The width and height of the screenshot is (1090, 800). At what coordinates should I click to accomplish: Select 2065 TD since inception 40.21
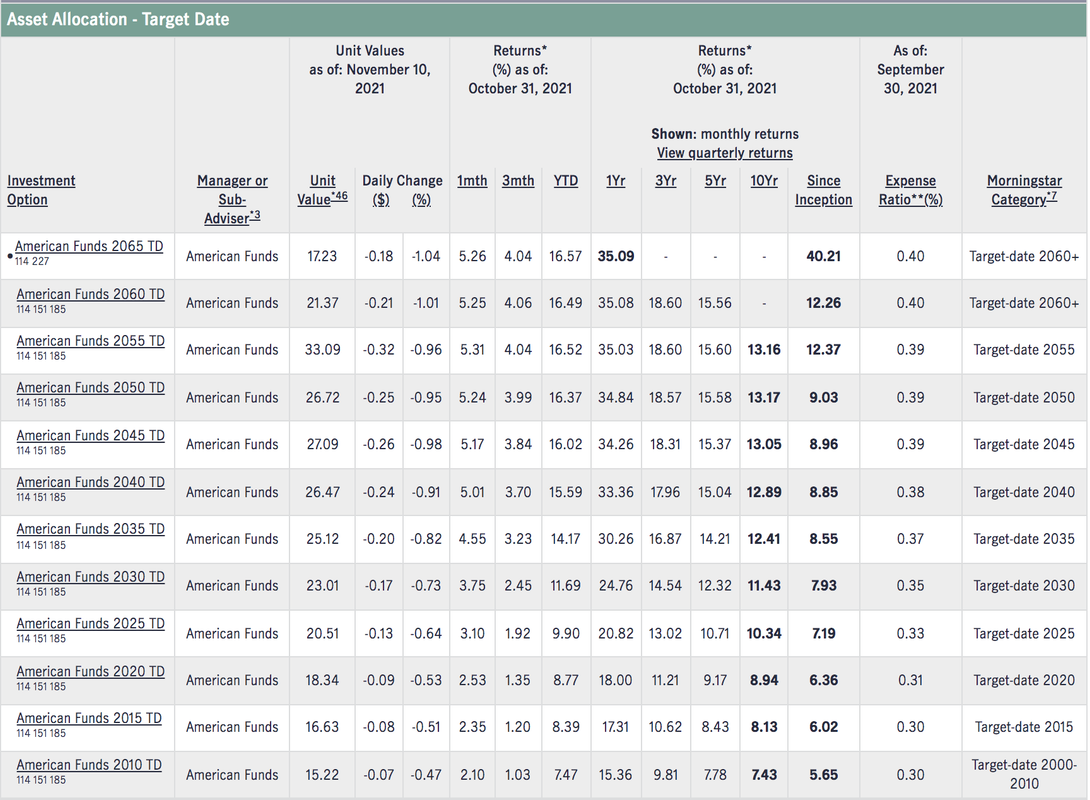pos(824,256)
